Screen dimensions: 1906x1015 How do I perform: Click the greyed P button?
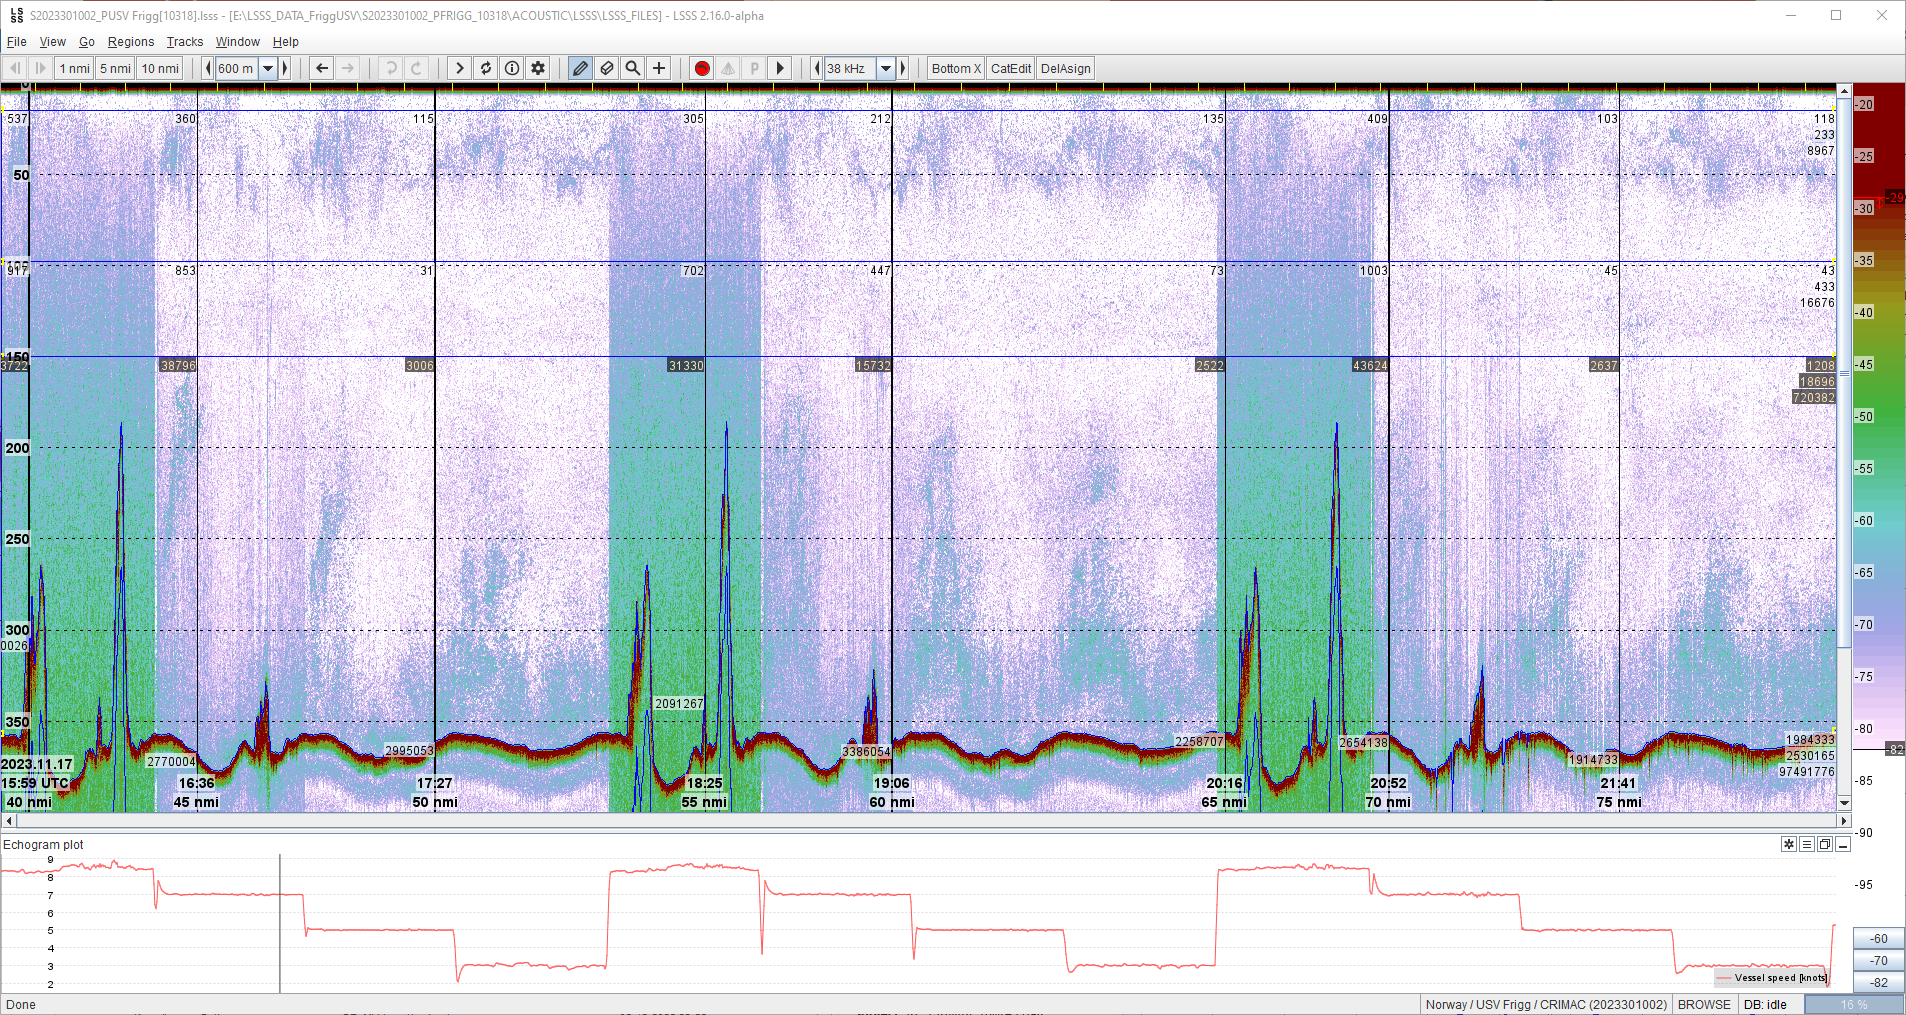click(754, 68)
